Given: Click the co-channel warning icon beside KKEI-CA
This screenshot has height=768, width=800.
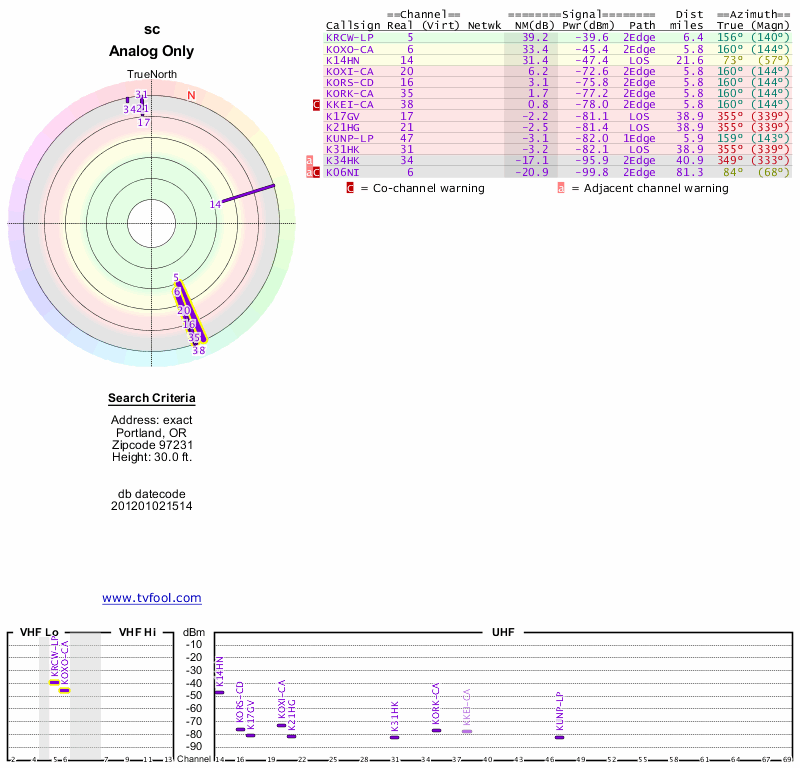Looking at the screenshot, I should click(317, 105).
